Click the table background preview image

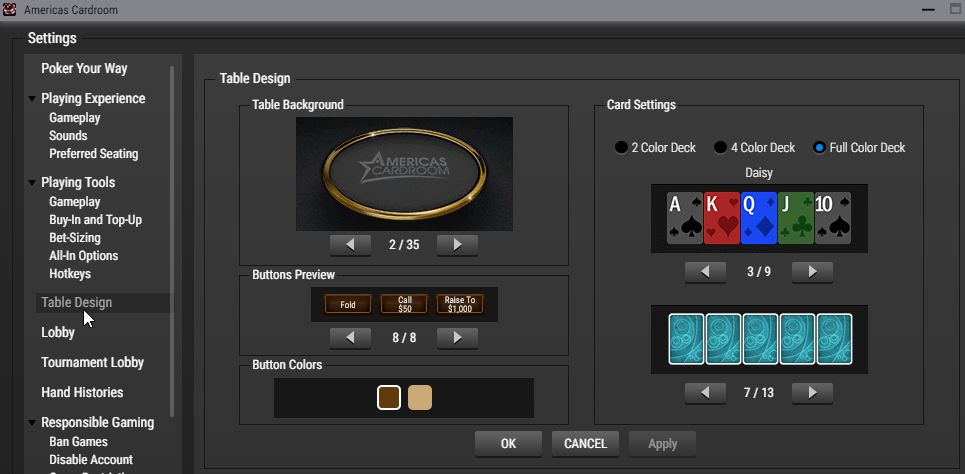click(404, 174)
